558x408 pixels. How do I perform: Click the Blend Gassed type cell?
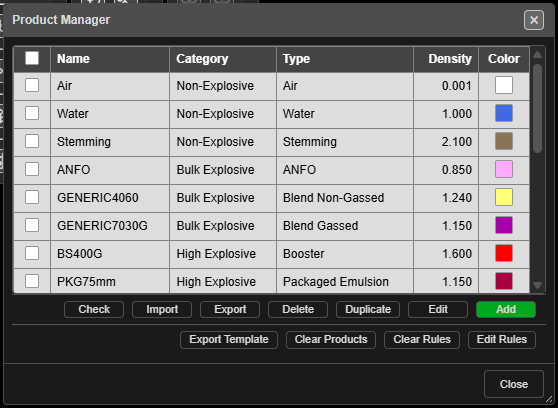click(x=345, y=226)
